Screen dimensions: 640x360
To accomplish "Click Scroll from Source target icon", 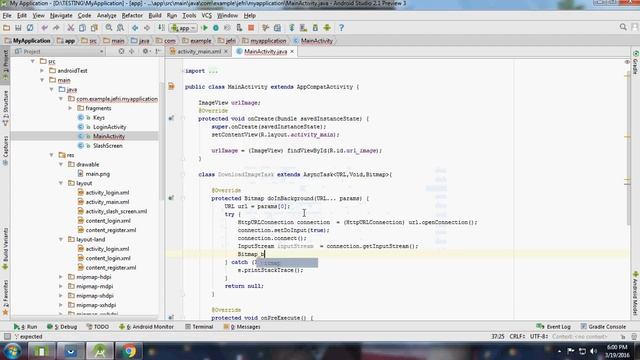I will point(121,51).
